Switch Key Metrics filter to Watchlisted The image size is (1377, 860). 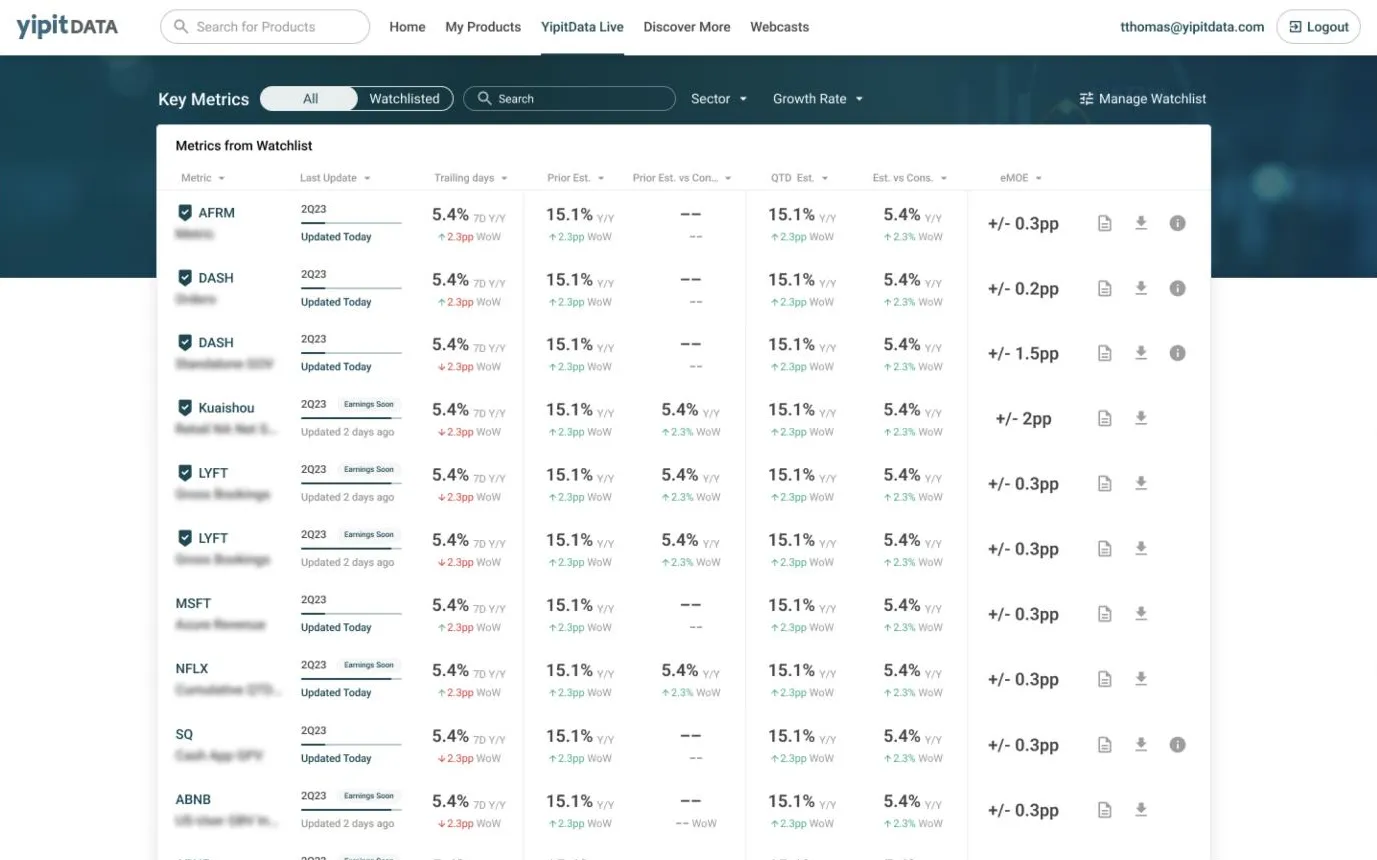404,98
